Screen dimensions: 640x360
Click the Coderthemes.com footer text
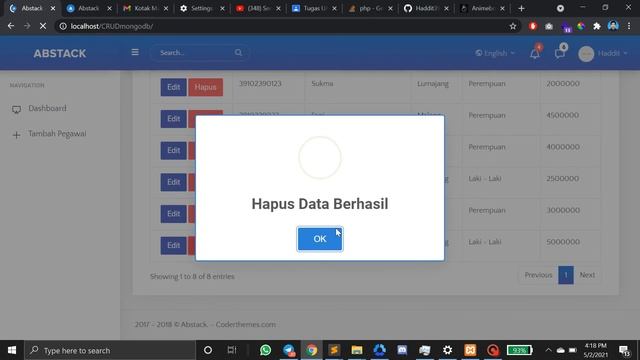tap(246, 324)
